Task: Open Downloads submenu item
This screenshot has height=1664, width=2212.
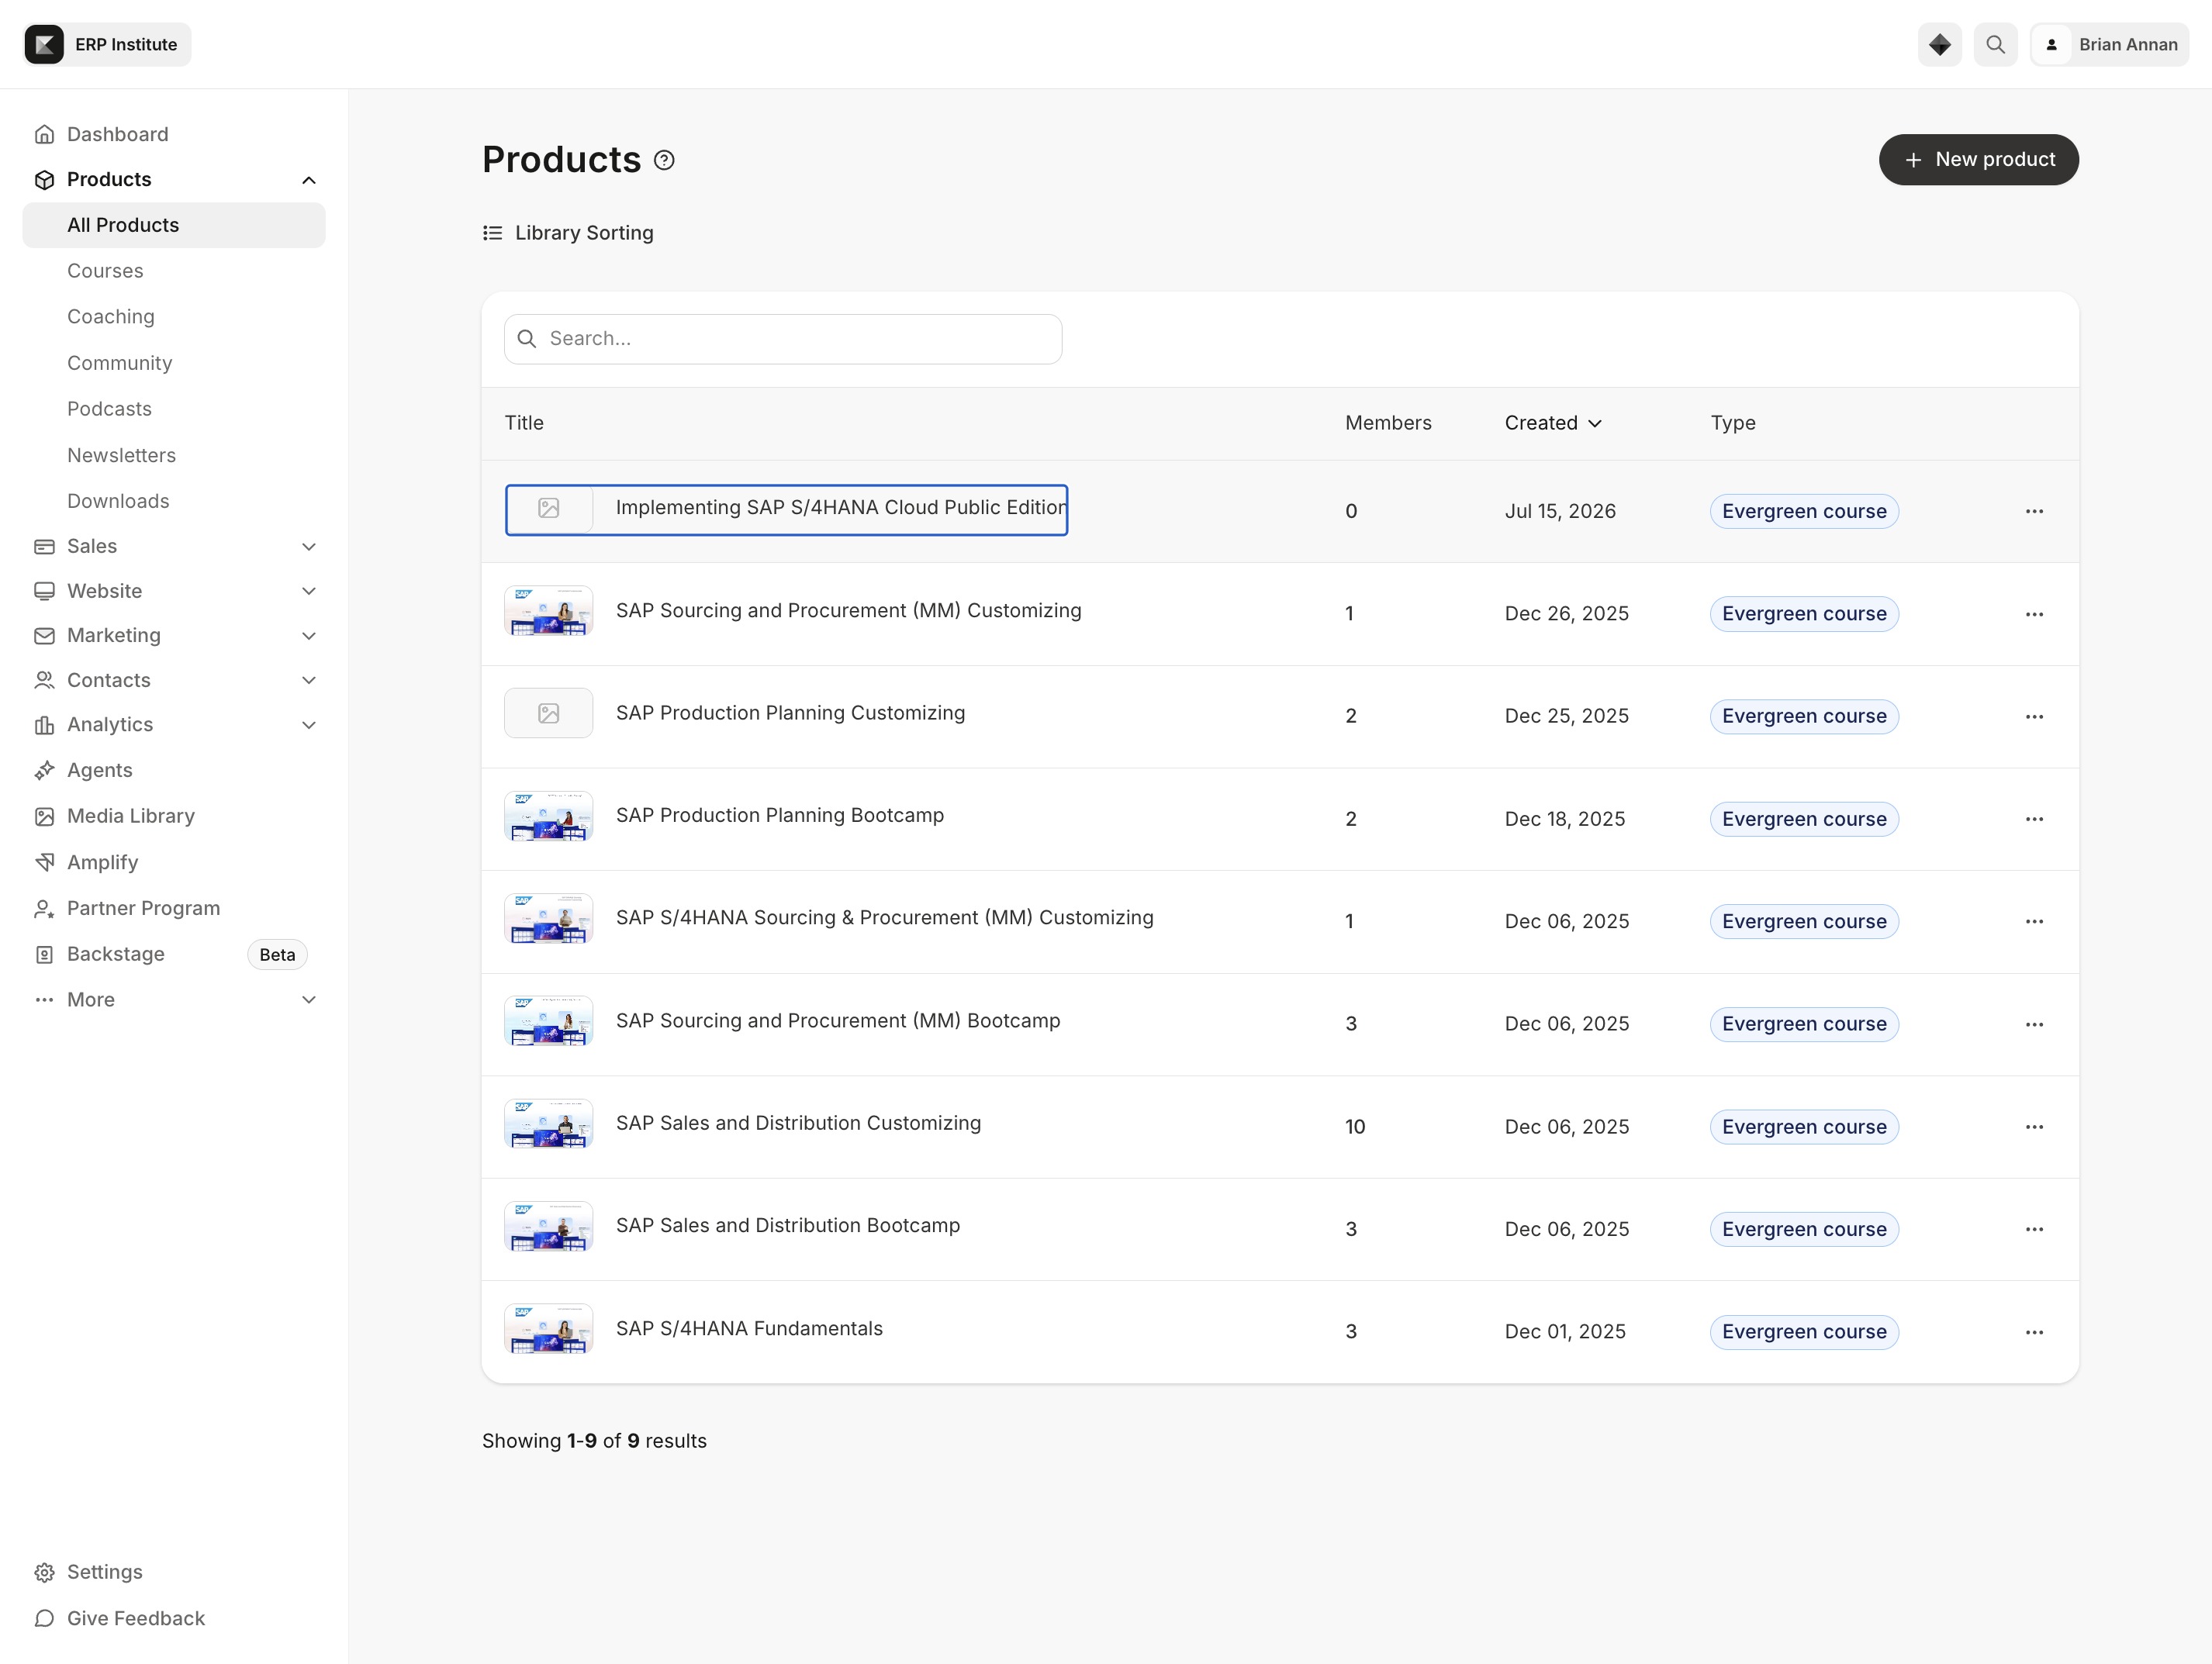Action: tap(118, 501)
